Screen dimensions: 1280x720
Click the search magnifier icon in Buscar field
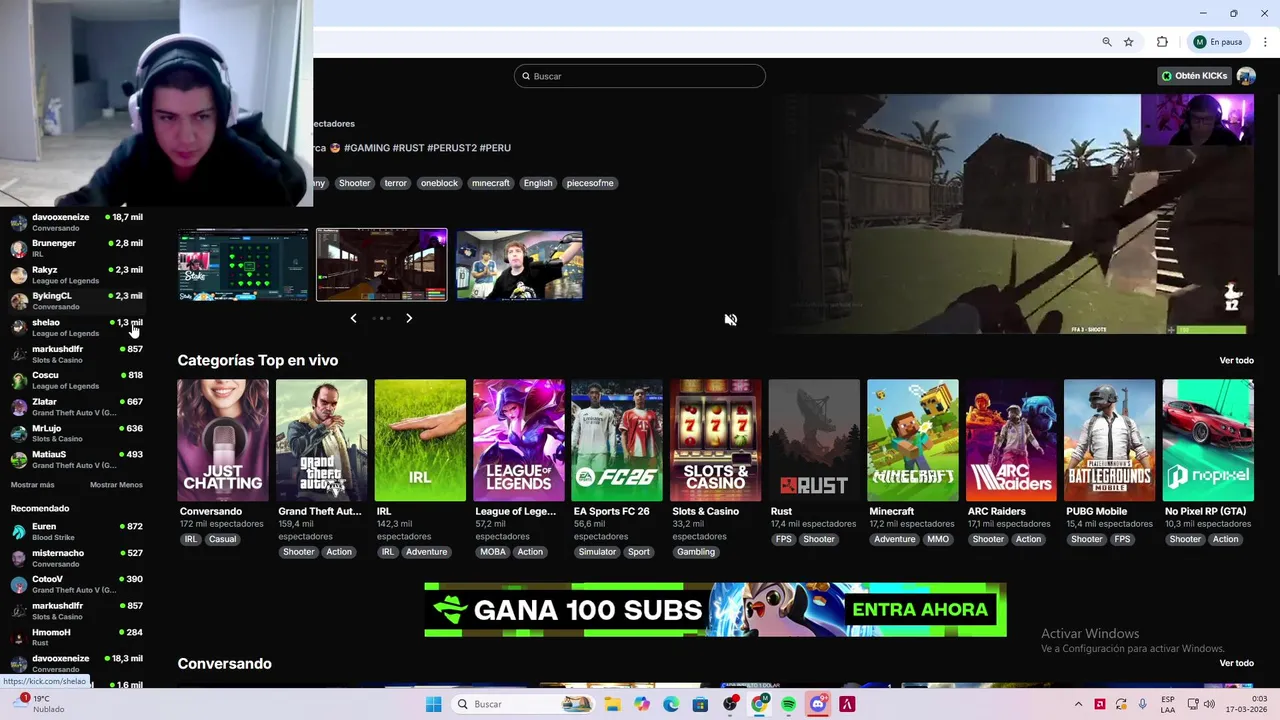[526, 76]
